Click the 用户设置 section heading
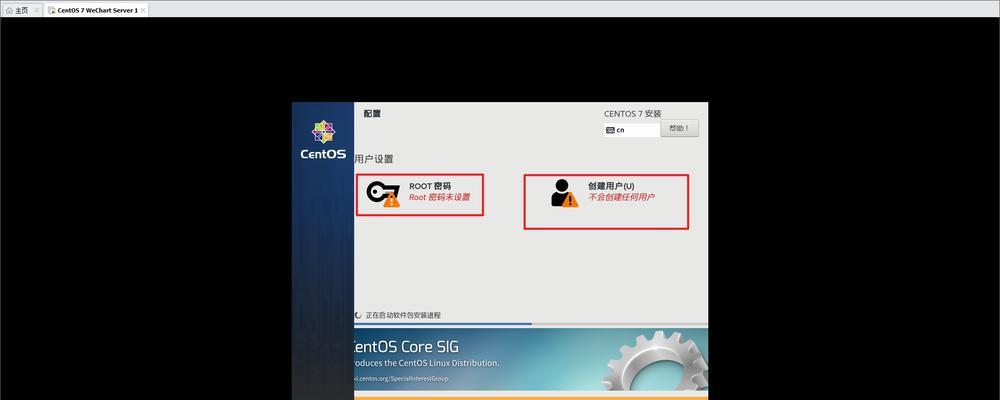1000x400 pixels. pyautogui.click(x=374, y=159)
